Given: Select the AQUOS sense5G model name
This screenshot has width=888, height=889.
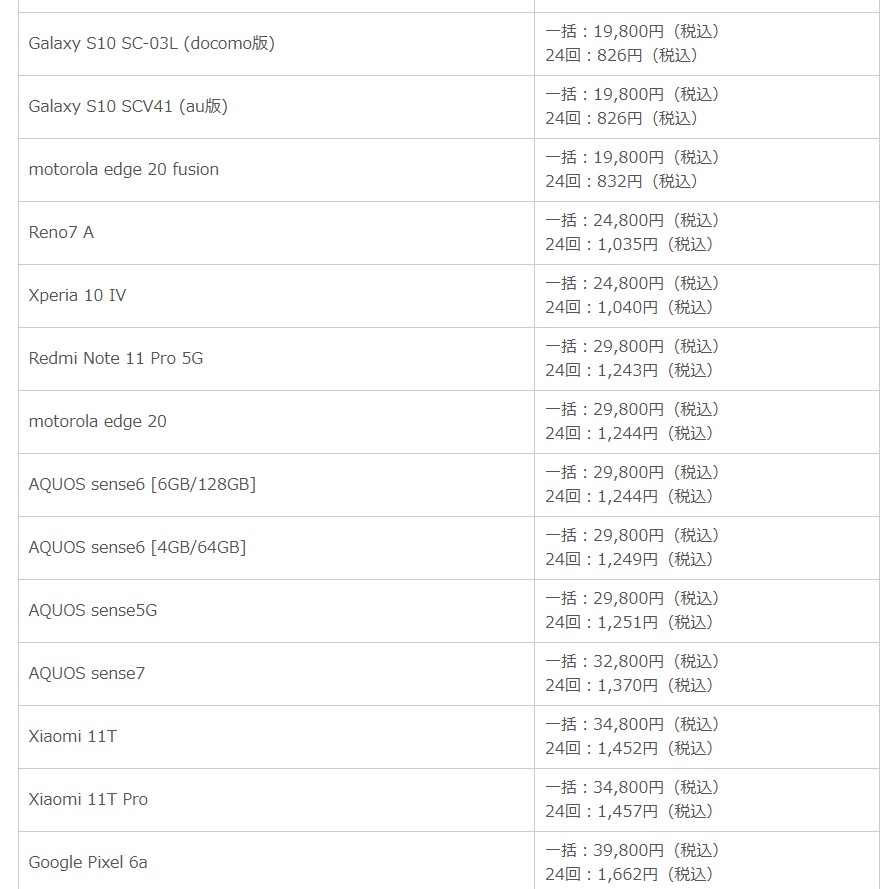Looking at the screenshot, I should [x=93, y=610].
